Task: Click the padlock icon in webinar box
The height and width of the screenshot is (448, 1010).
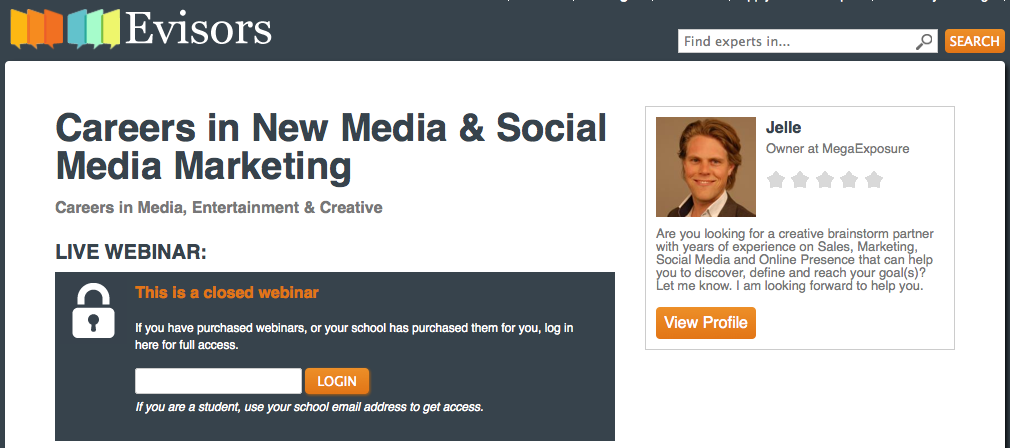Action: [x=93, y=310]
